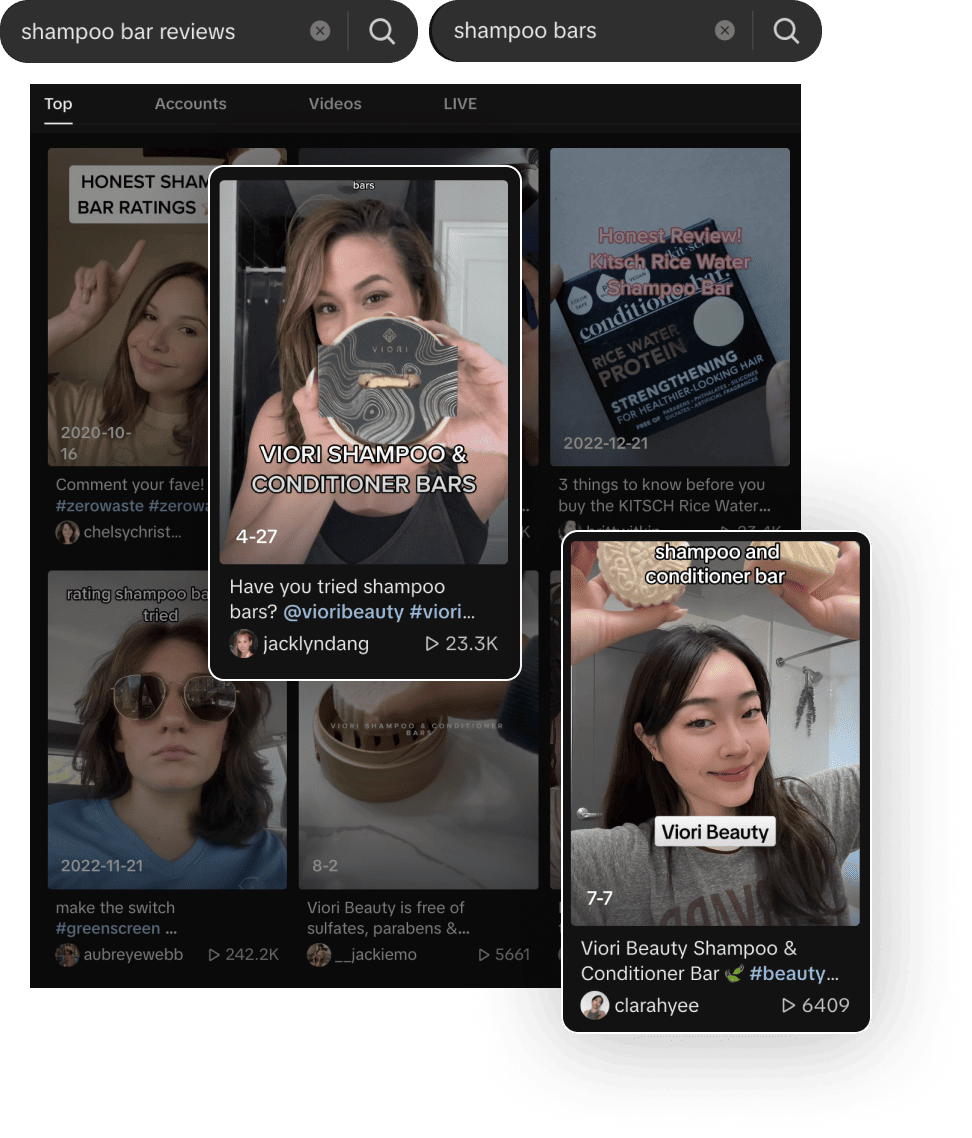The image size is (972, 1138).
Task: Click caption 'Viori Beauty Shampoo & Conditioner Bar'
Action: (x=688, y=960)
